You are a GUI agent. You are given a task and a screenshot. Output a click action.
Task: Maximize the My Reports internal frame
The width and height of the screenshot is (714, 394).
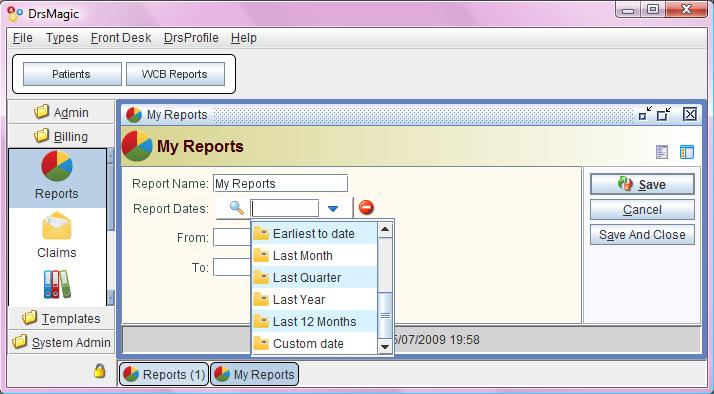pos(664,114)
